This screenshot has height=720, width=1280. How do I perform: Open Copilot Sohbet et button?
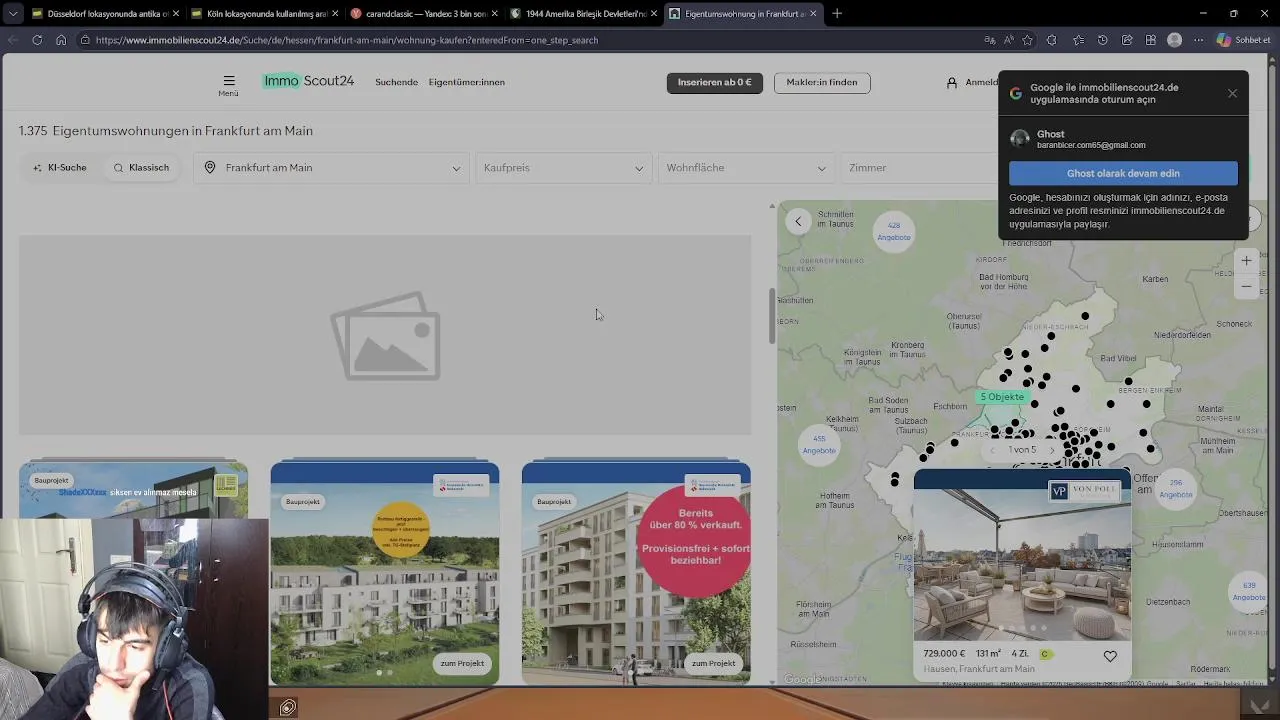[1243, 40]
